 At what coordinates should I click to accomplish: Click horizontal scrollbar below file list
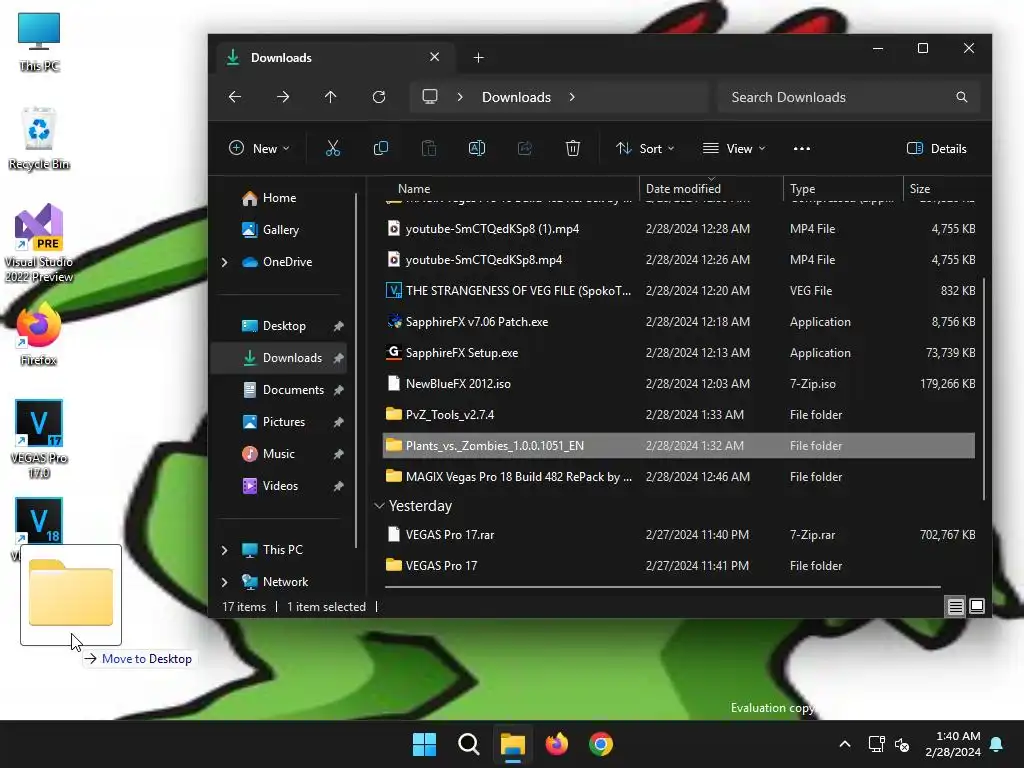coord(663,587)
